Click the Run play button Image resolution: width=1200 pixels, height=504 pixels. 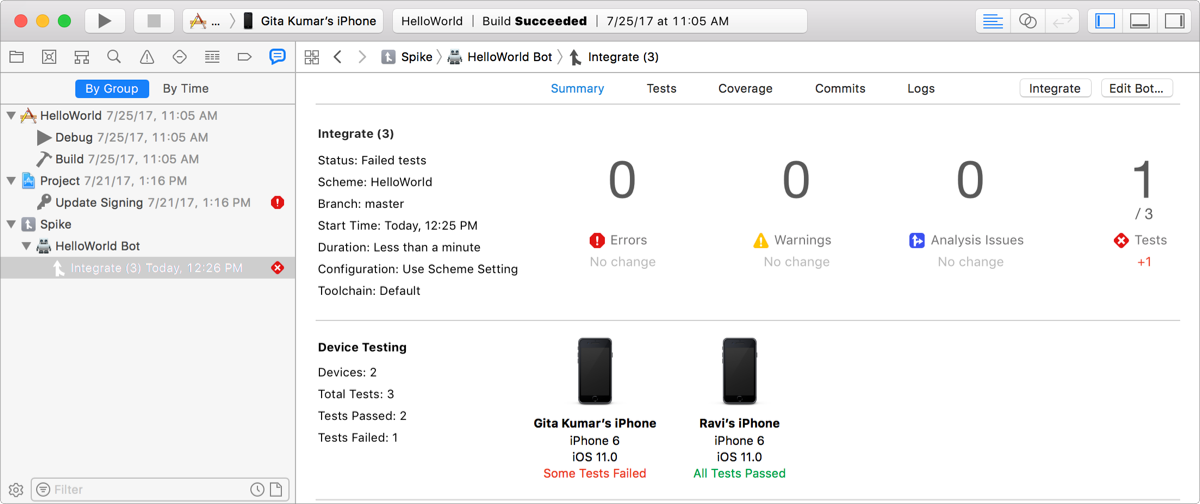pyautogui.click(x=104, y=20)
